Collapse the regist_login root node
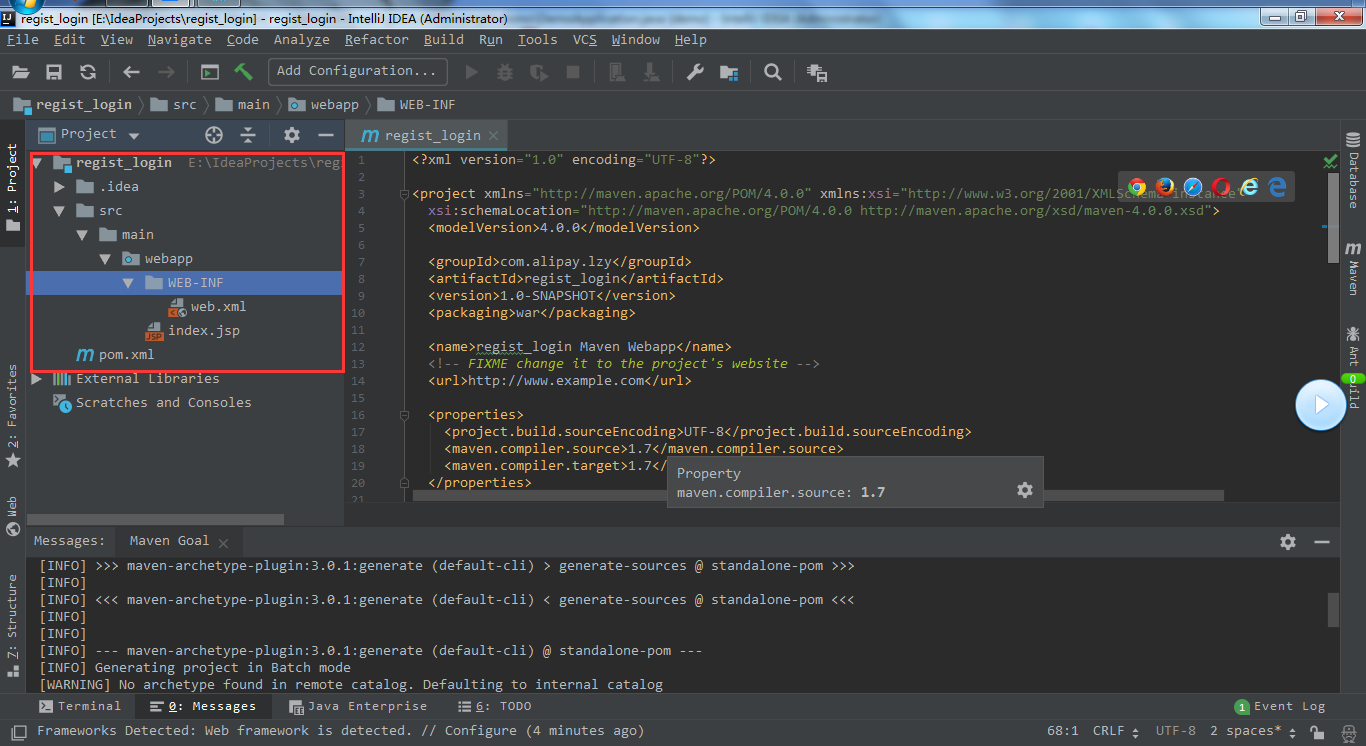Image resolution: width=1366 pixels, height=746 pixels. coord(37,163)
